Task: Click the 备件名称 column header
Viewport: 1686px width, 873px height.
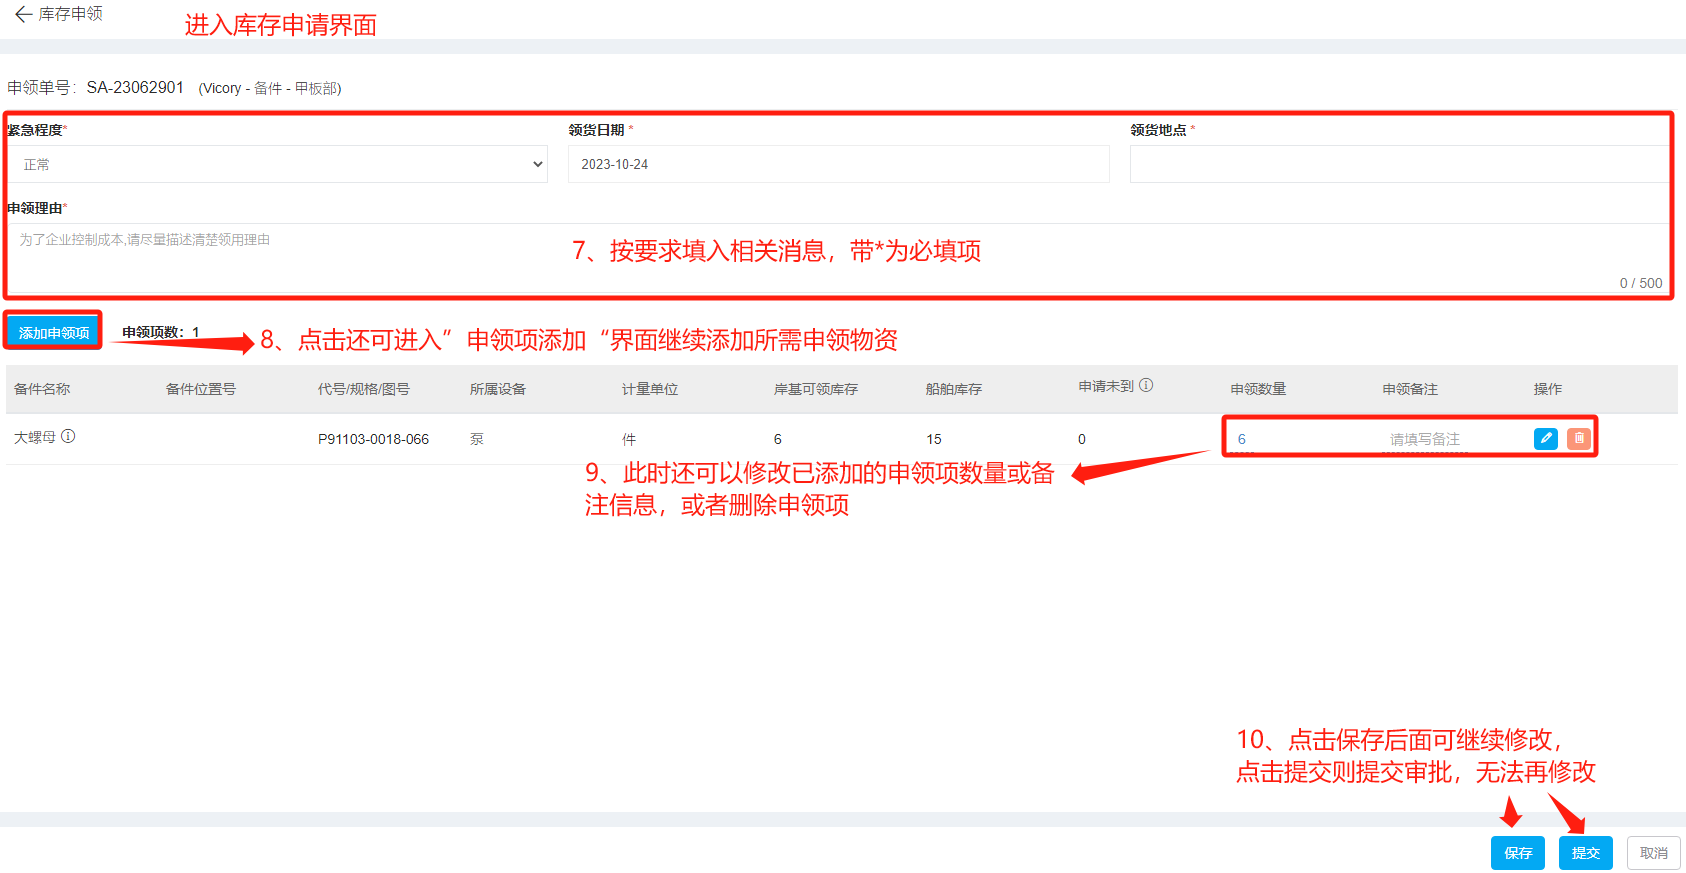Action: tap(42, 389)
